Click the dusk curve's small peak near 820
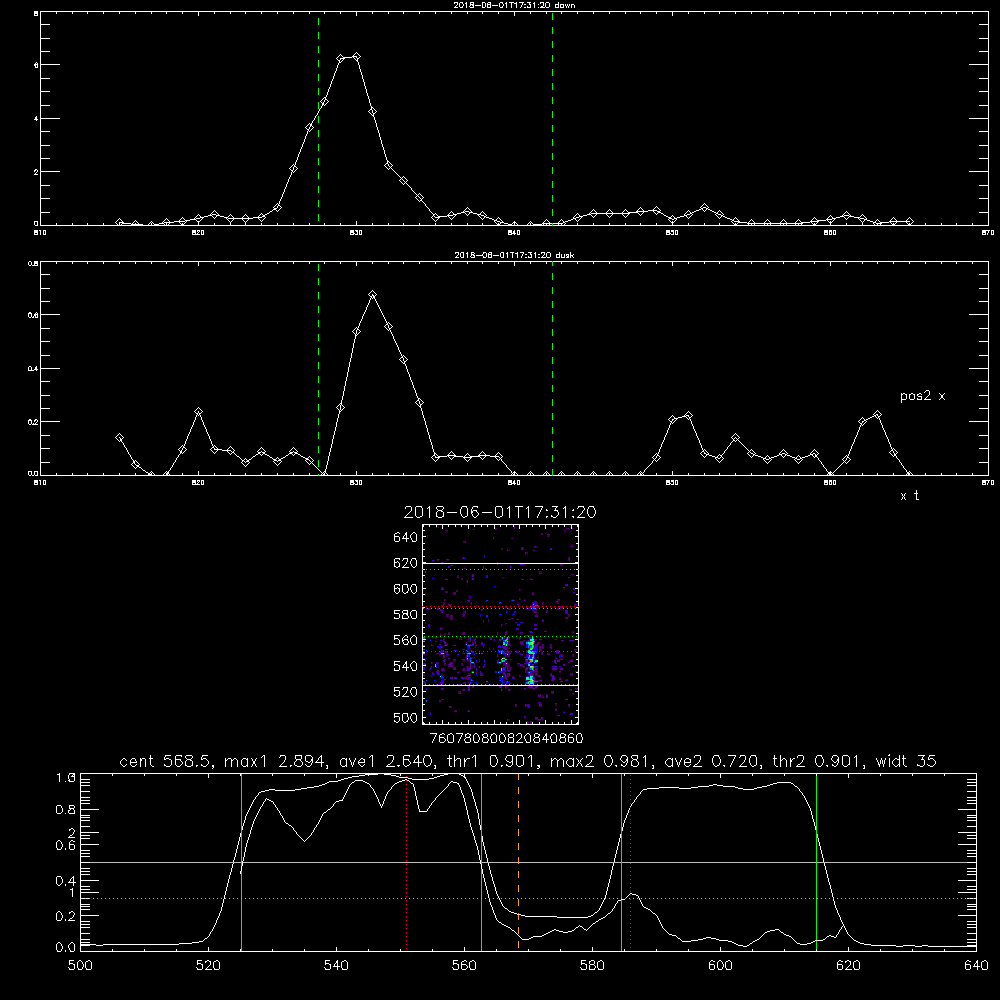 click(198, 412)
